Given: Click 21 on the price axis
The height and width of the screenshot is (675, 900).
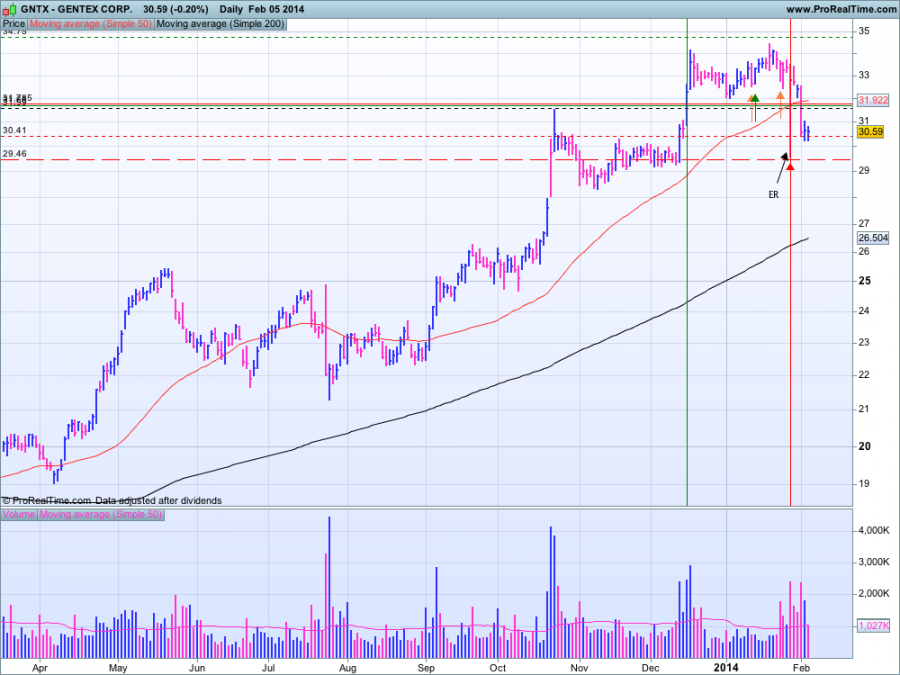Looking at the screenshot, I should coord(864,409).
